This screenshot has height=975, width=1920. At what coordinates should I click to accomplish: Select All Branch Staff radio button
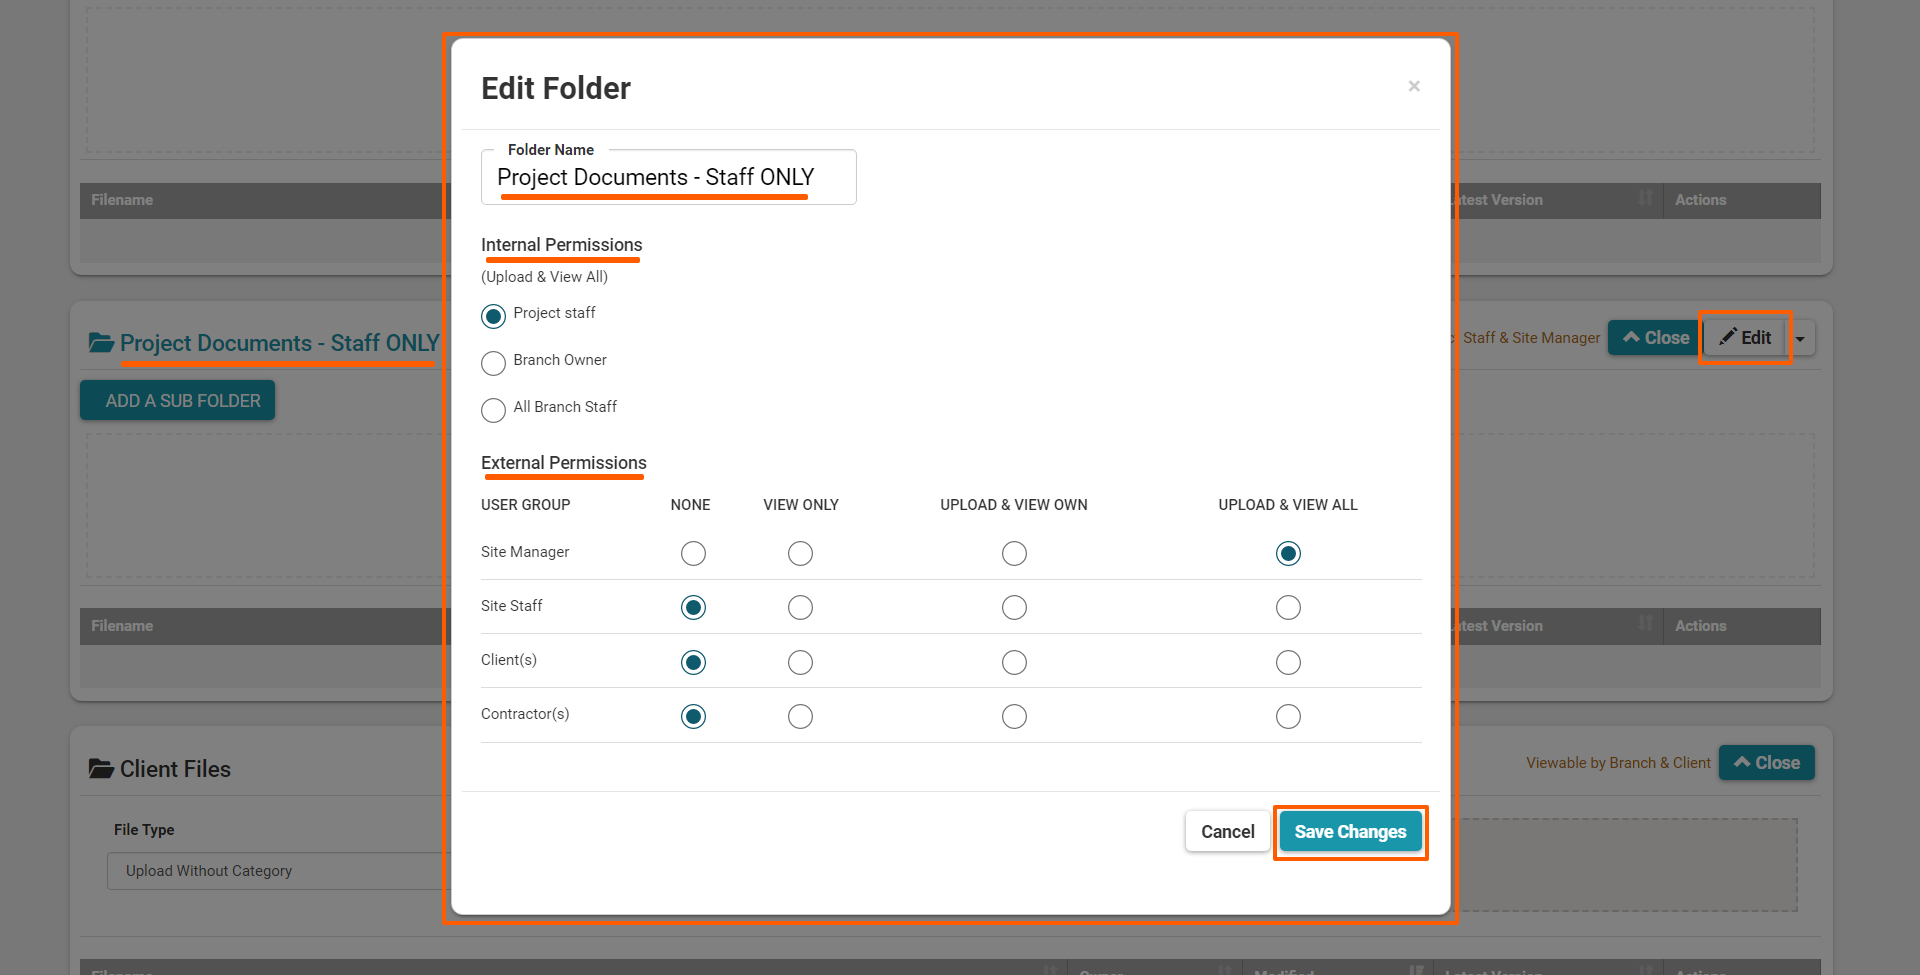(493, 410)
